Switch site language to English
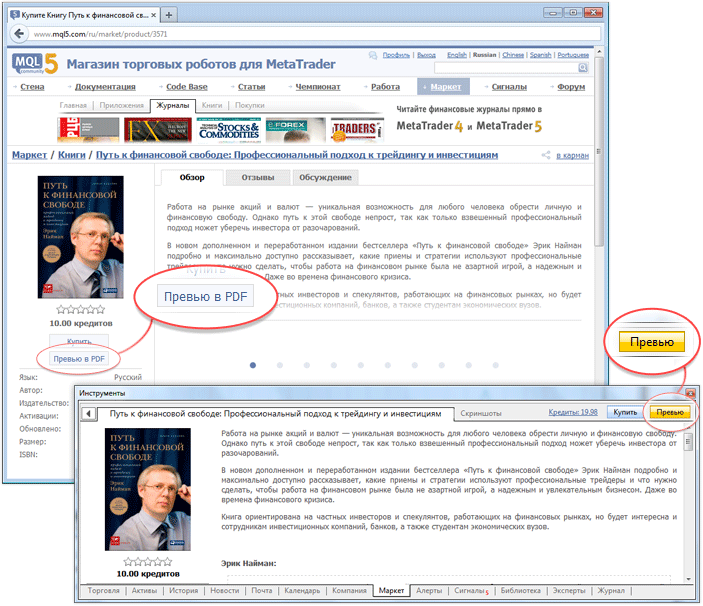 pos(456,55)
